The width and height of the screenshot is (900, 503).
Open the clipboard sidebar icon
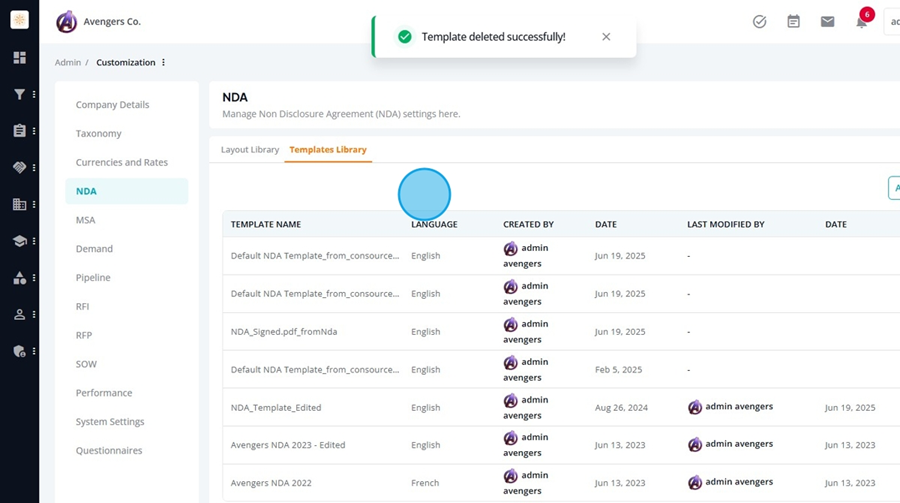point(20,131)
